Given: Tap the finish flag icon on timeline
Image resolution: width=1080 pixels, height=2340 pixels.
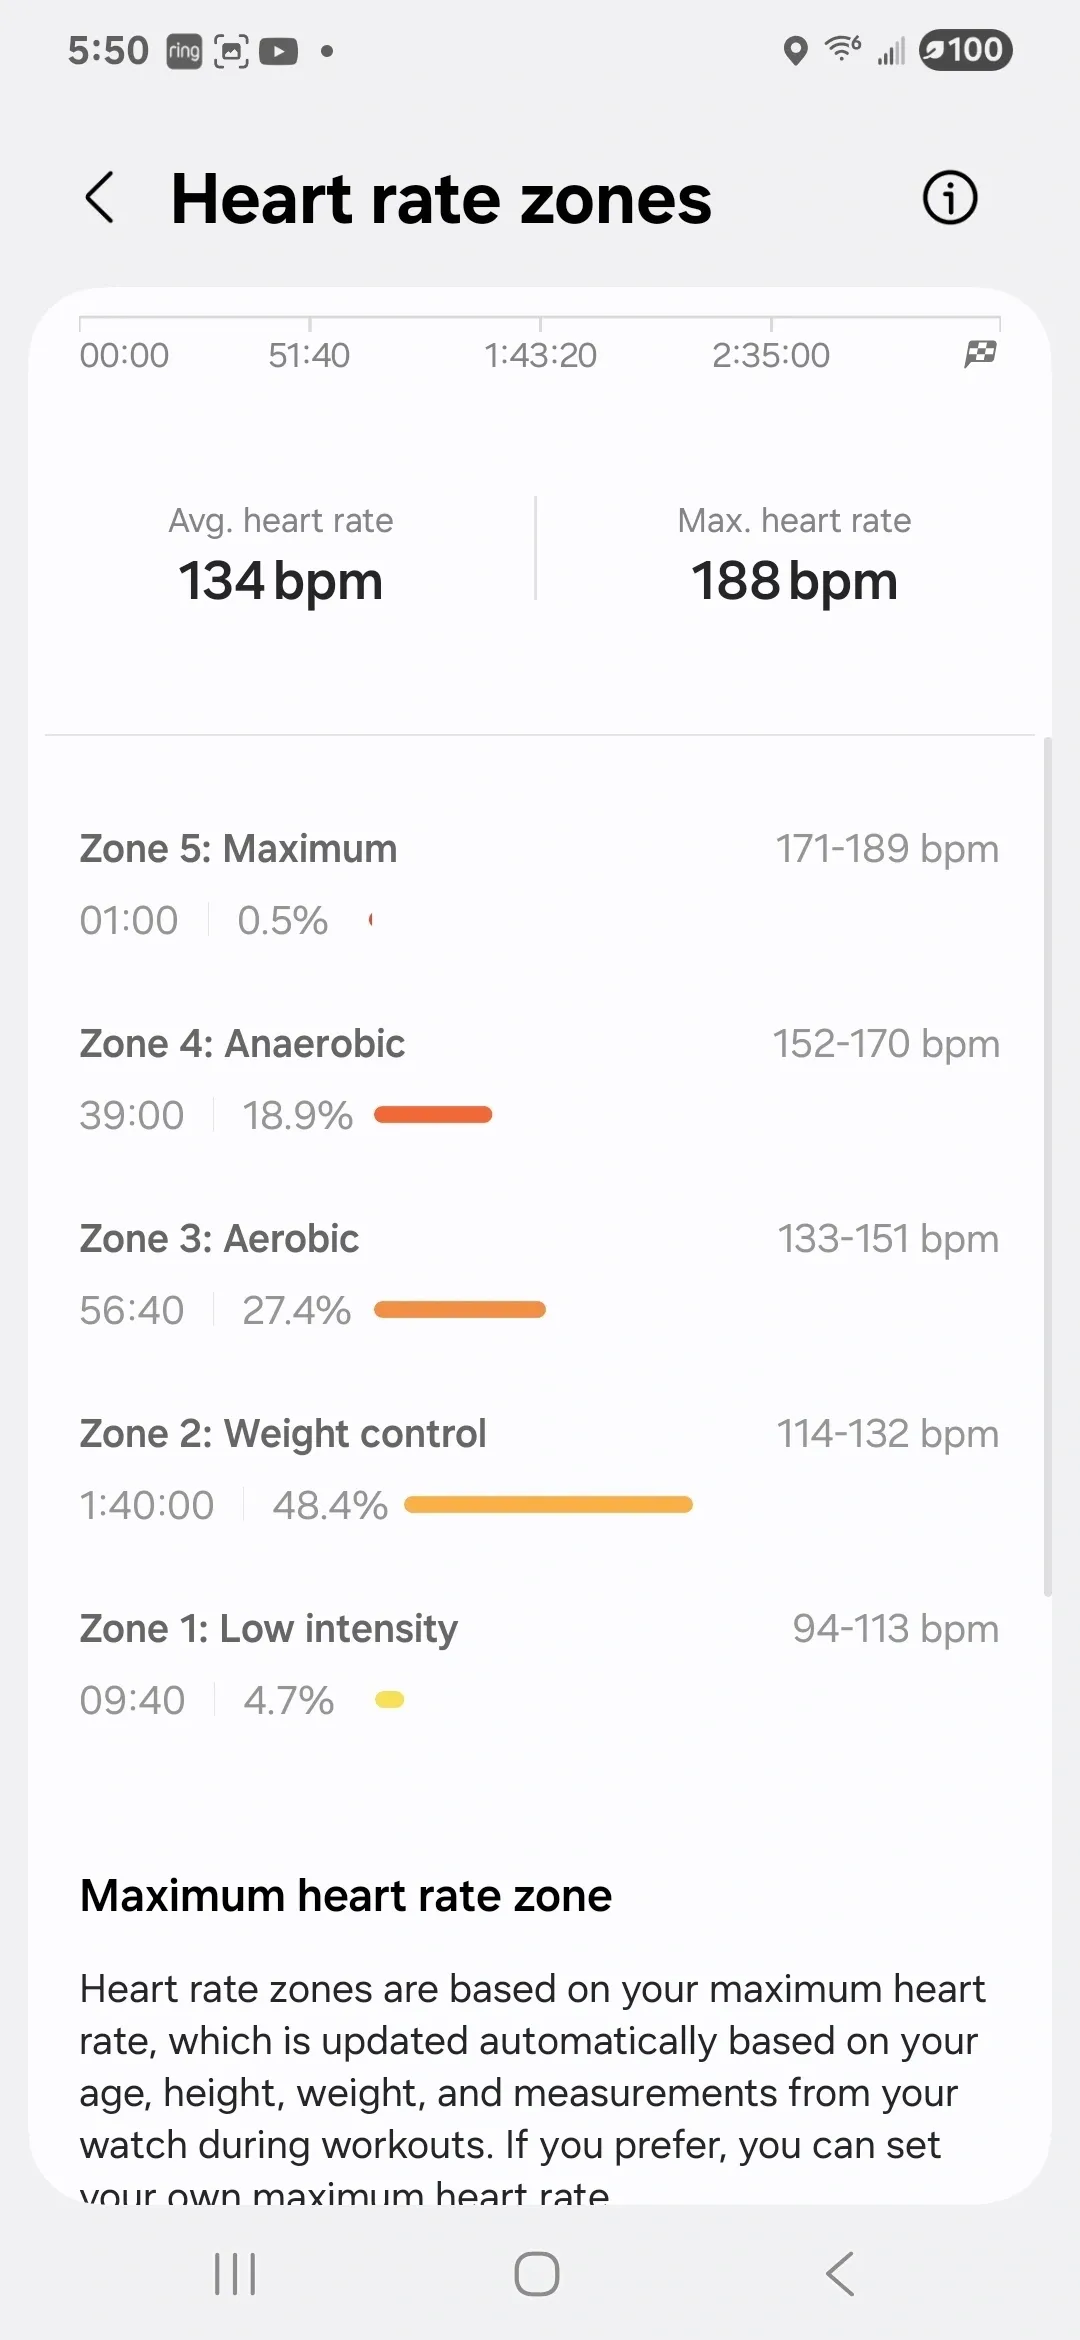Looking at the screenshot, I should click(x=980, y=353).
